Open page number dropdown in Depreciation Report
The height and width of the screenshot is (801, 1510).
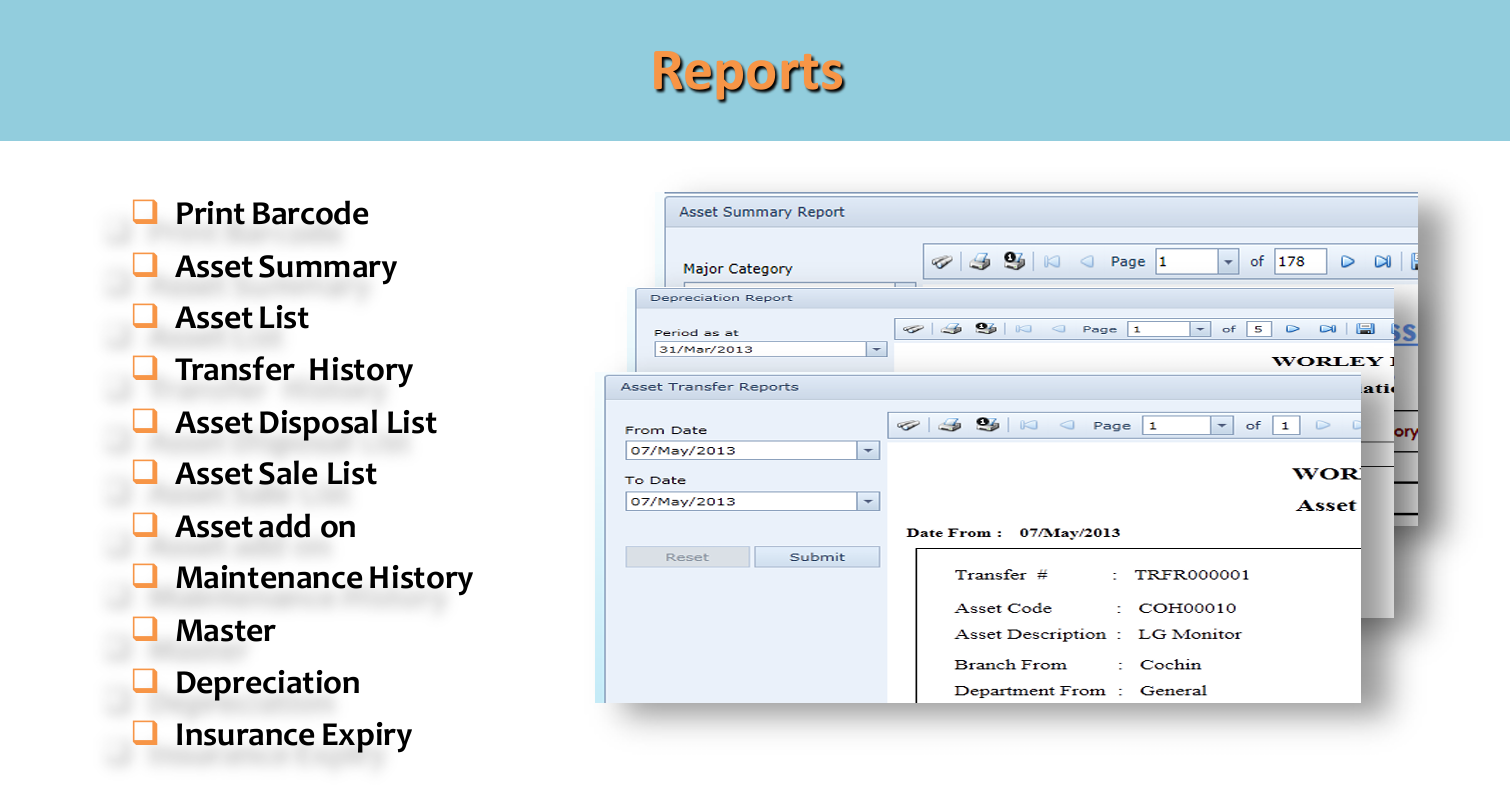1200,329
